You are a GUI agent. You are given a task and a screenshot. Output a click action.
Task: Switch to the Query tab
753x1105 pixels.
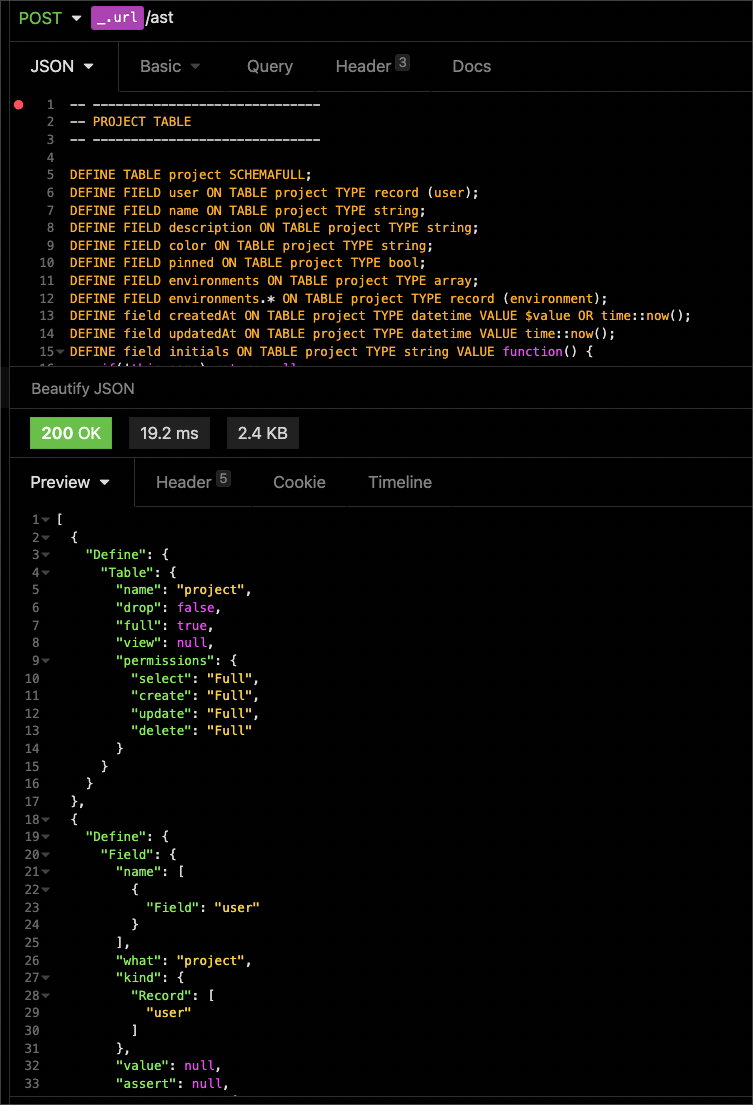(x=270, y=66)
